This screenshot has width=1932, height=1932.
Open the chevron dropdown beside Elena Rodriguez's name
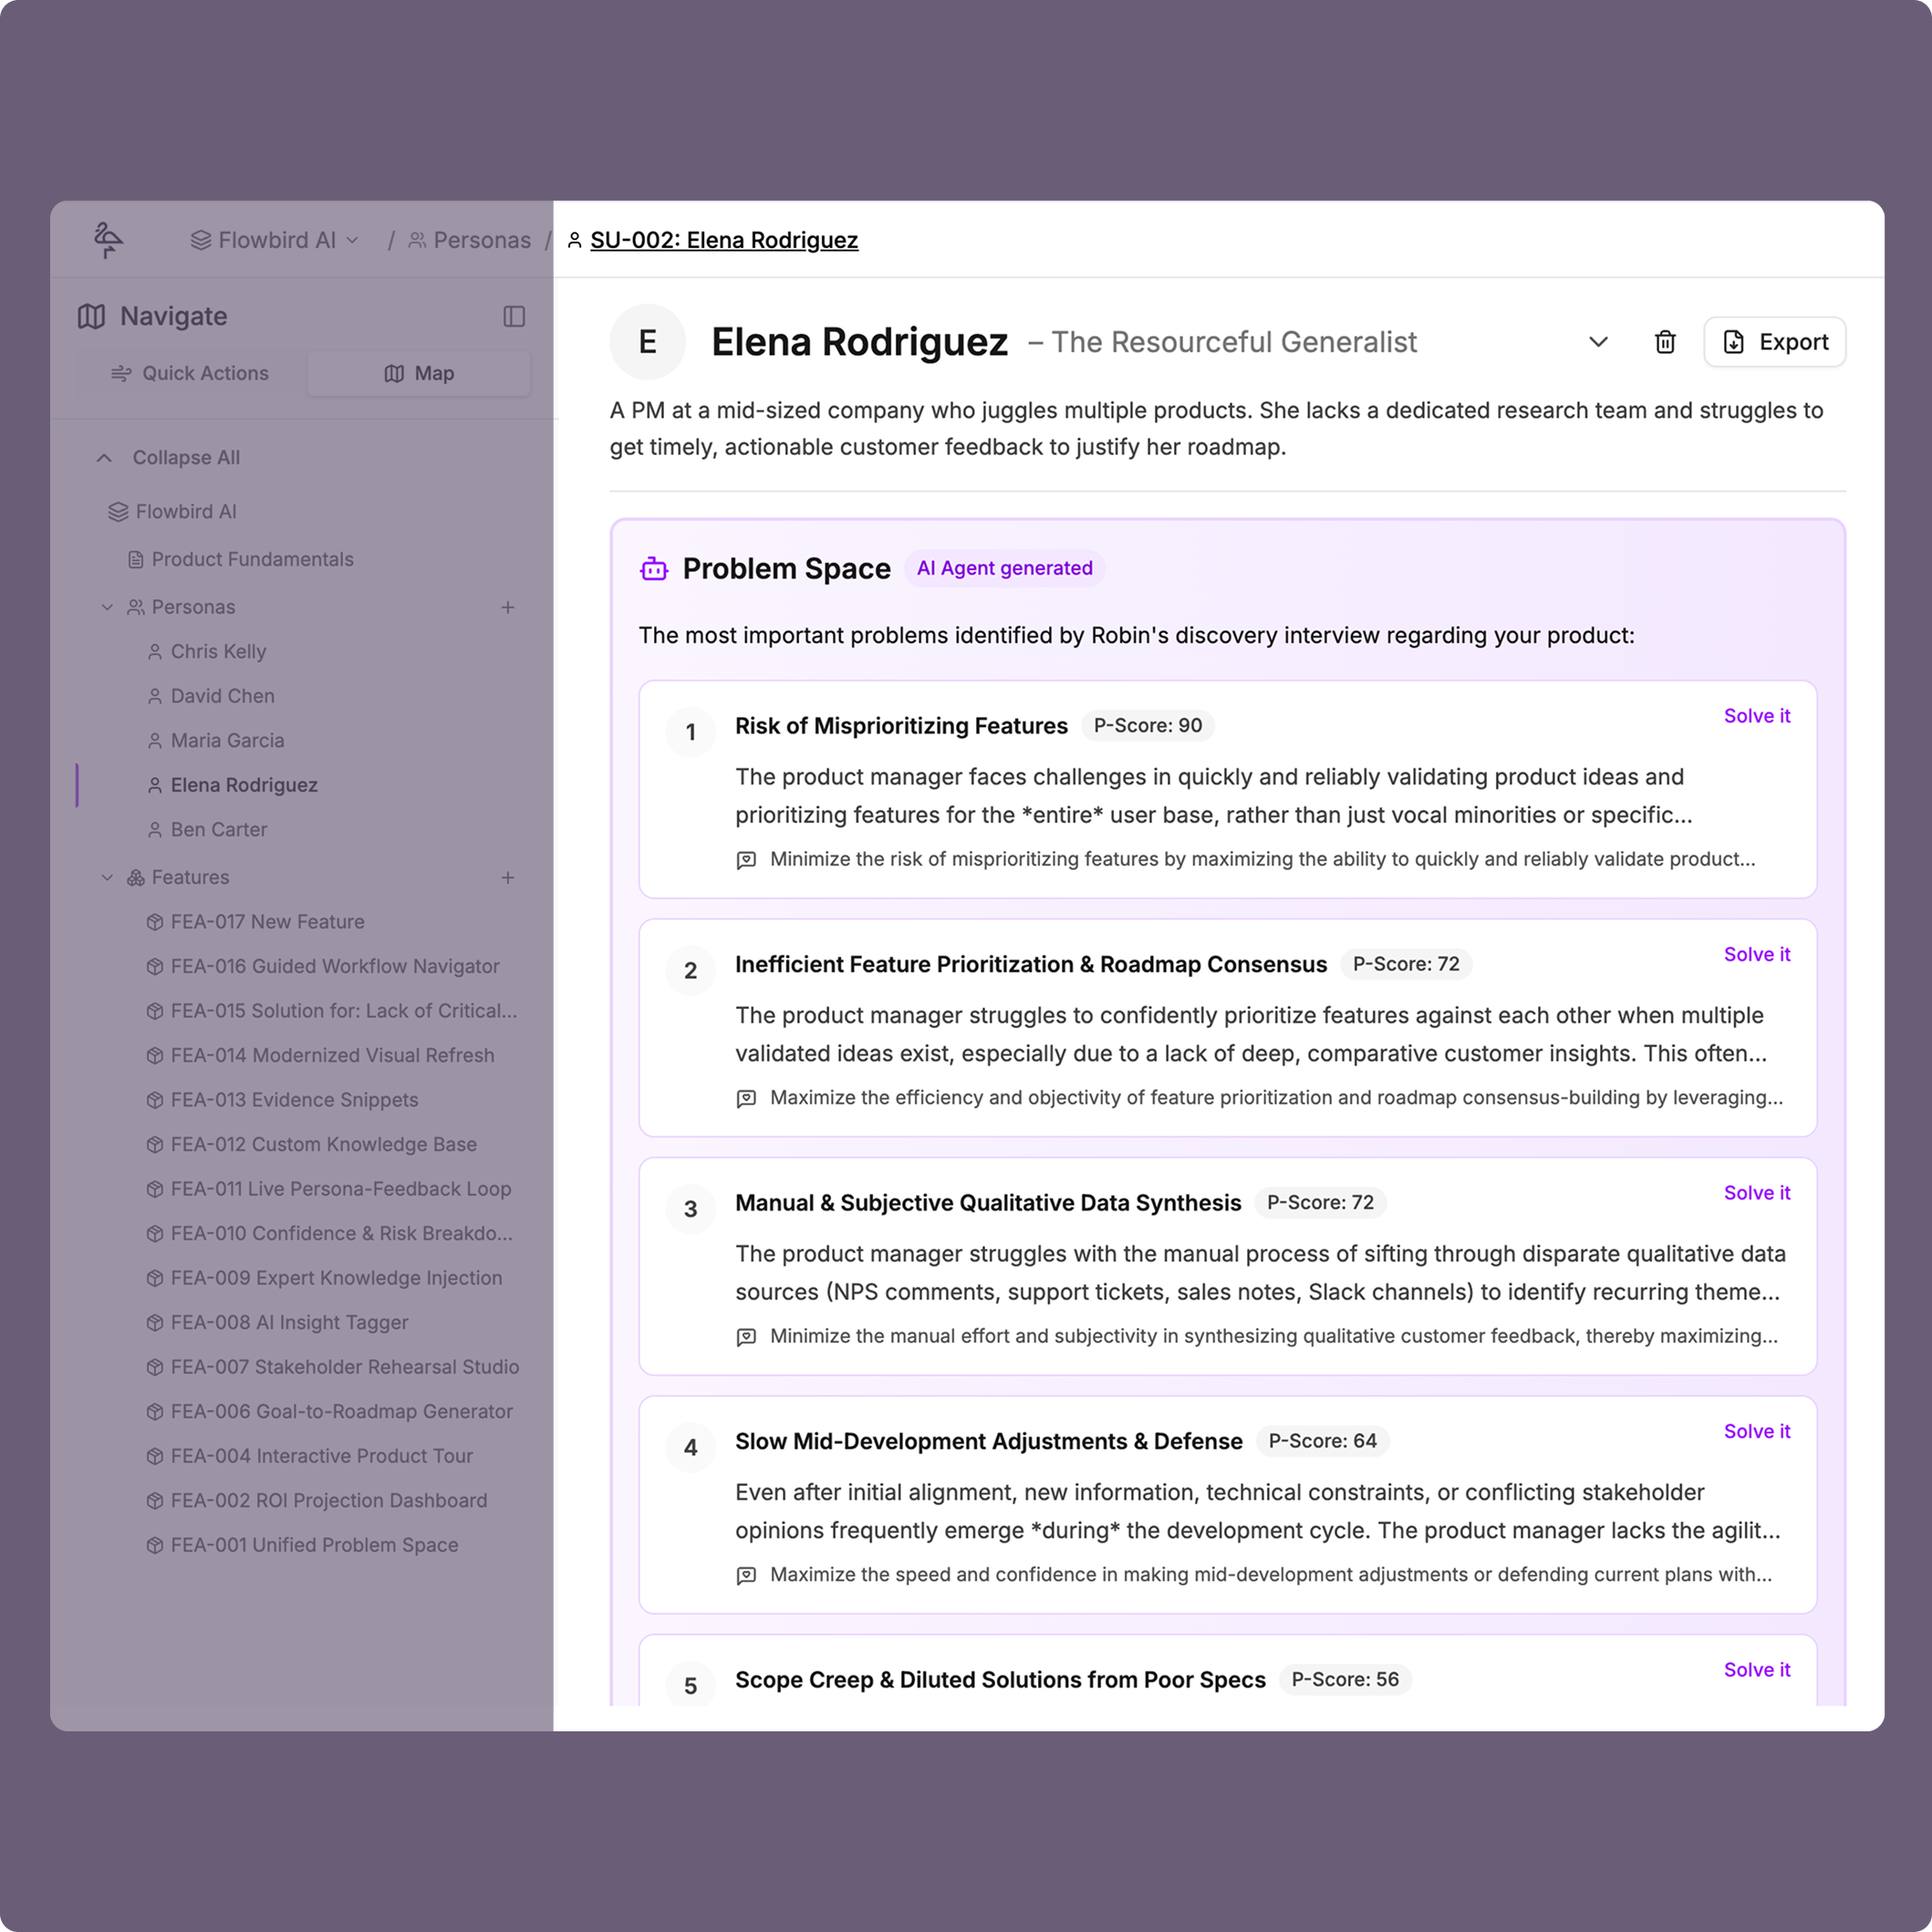1598,341
